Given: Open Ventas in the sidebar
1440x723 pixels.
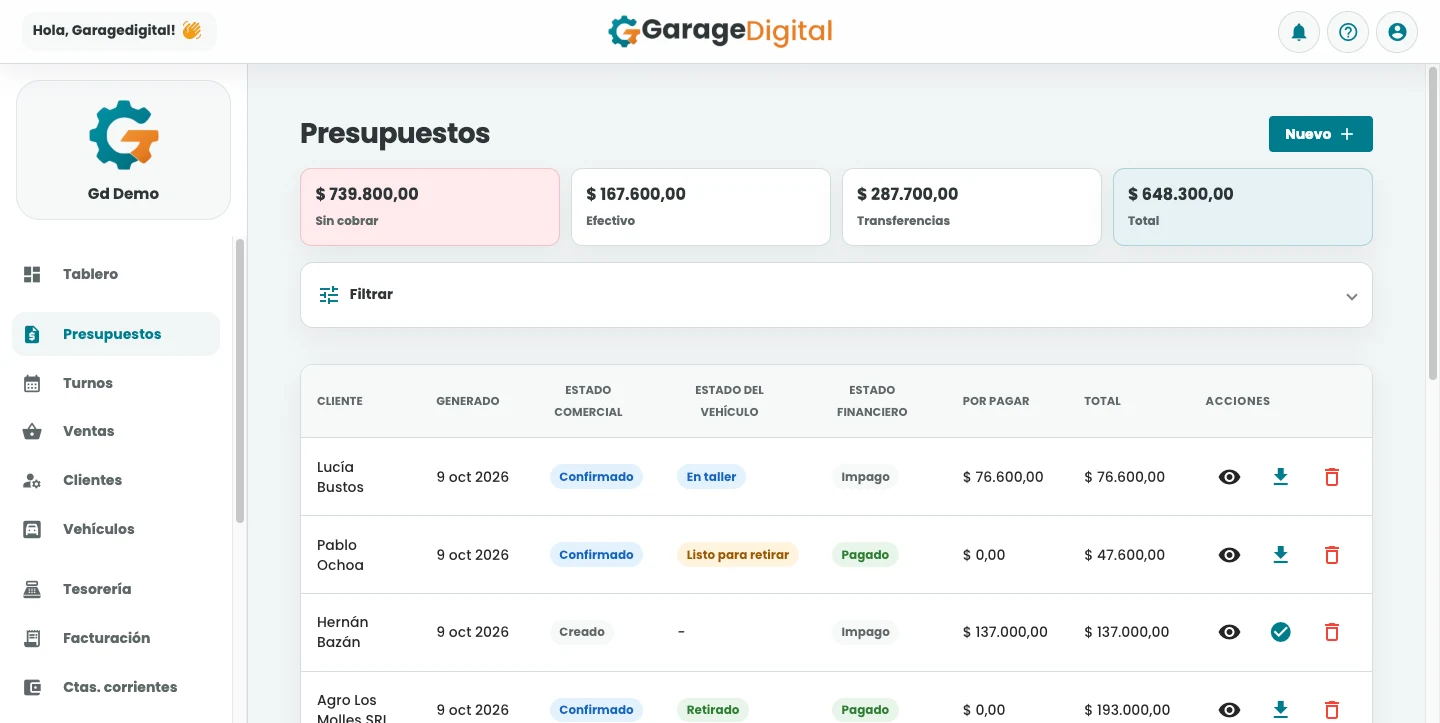Looking at the screenshot, I should coord(116,431).
